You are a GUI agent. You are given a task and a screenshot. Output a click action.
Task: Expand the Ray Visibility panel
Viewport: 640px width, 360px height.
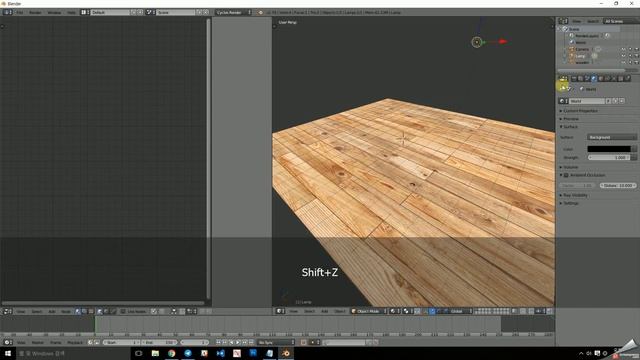tap(575, 196)
